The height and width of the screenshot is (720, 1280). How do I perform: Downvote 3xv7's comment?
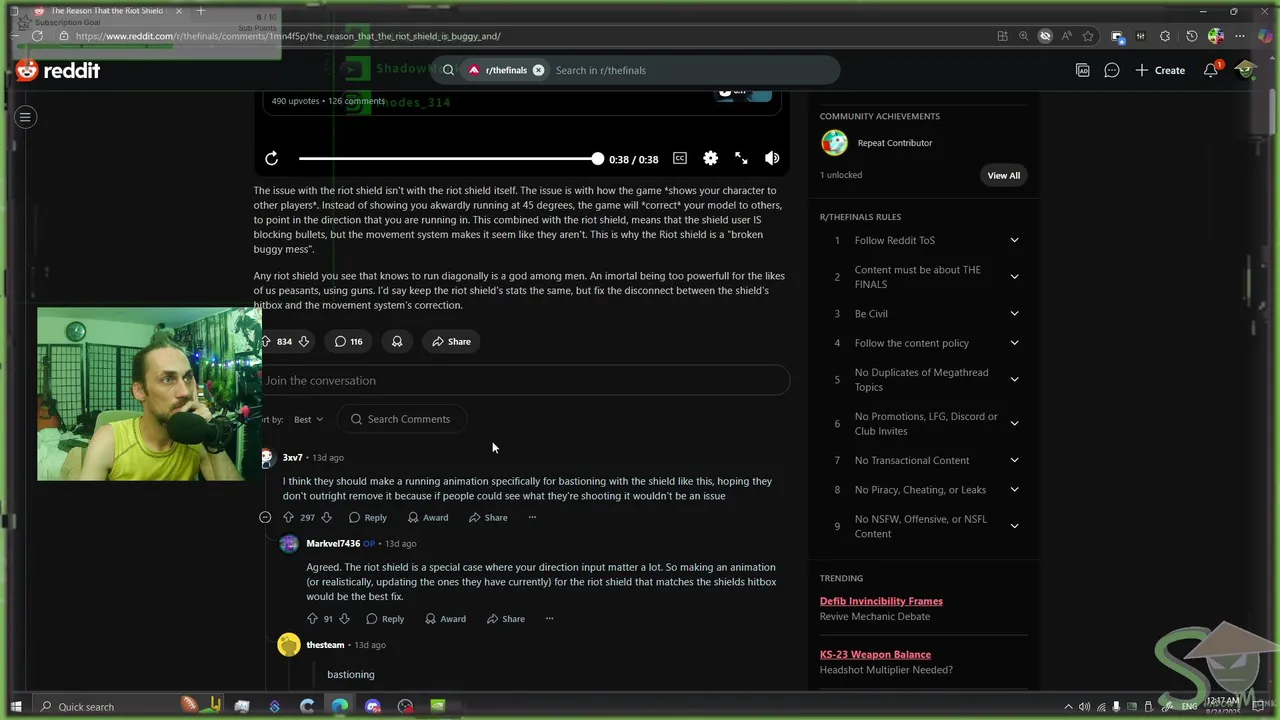(326, 518)
